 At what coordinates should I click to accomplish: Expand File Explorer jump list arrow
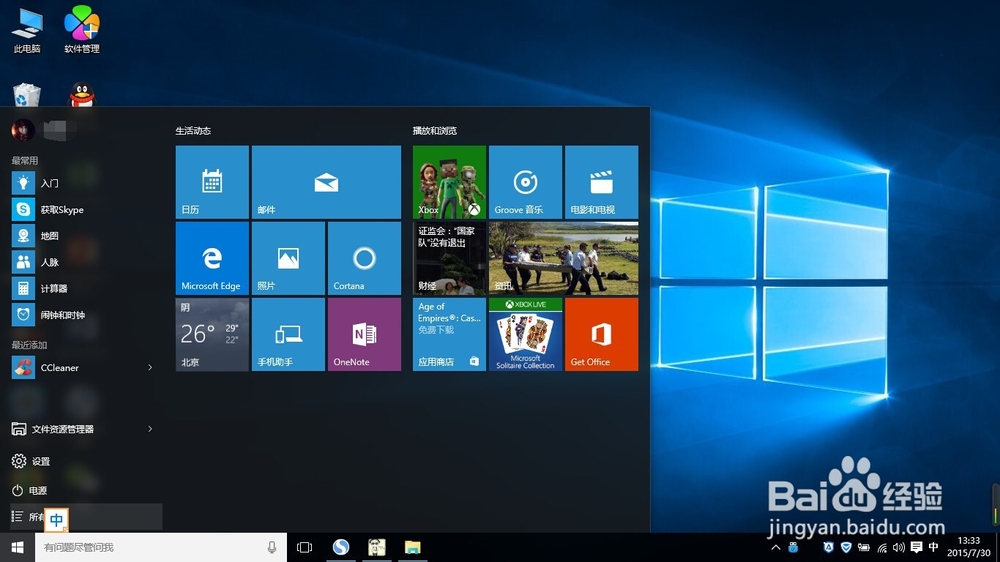[151, 429]
